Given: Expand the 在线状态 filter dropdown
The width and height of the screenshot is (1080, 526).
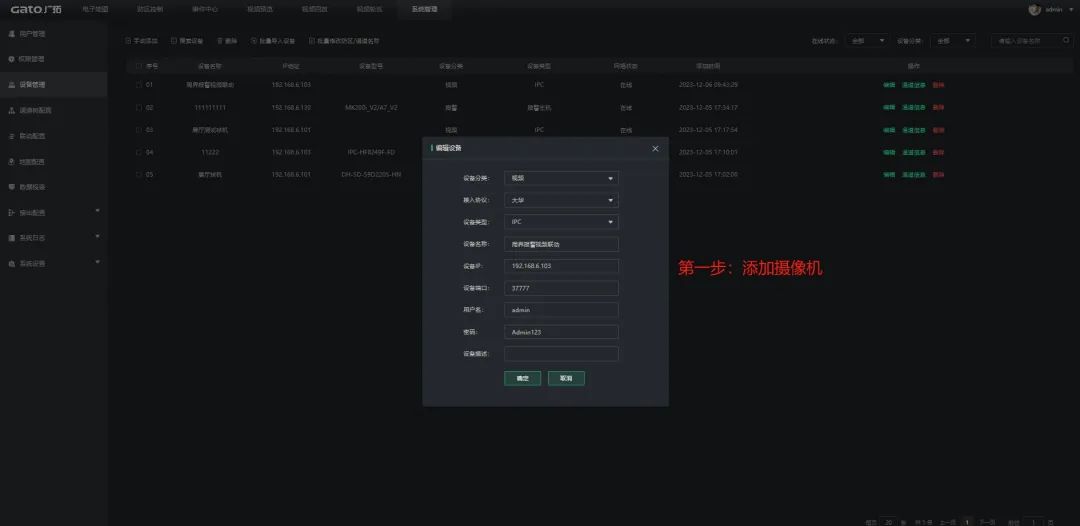Looking at the screenshot, I should pyautogui.click(x=866, y=41).
